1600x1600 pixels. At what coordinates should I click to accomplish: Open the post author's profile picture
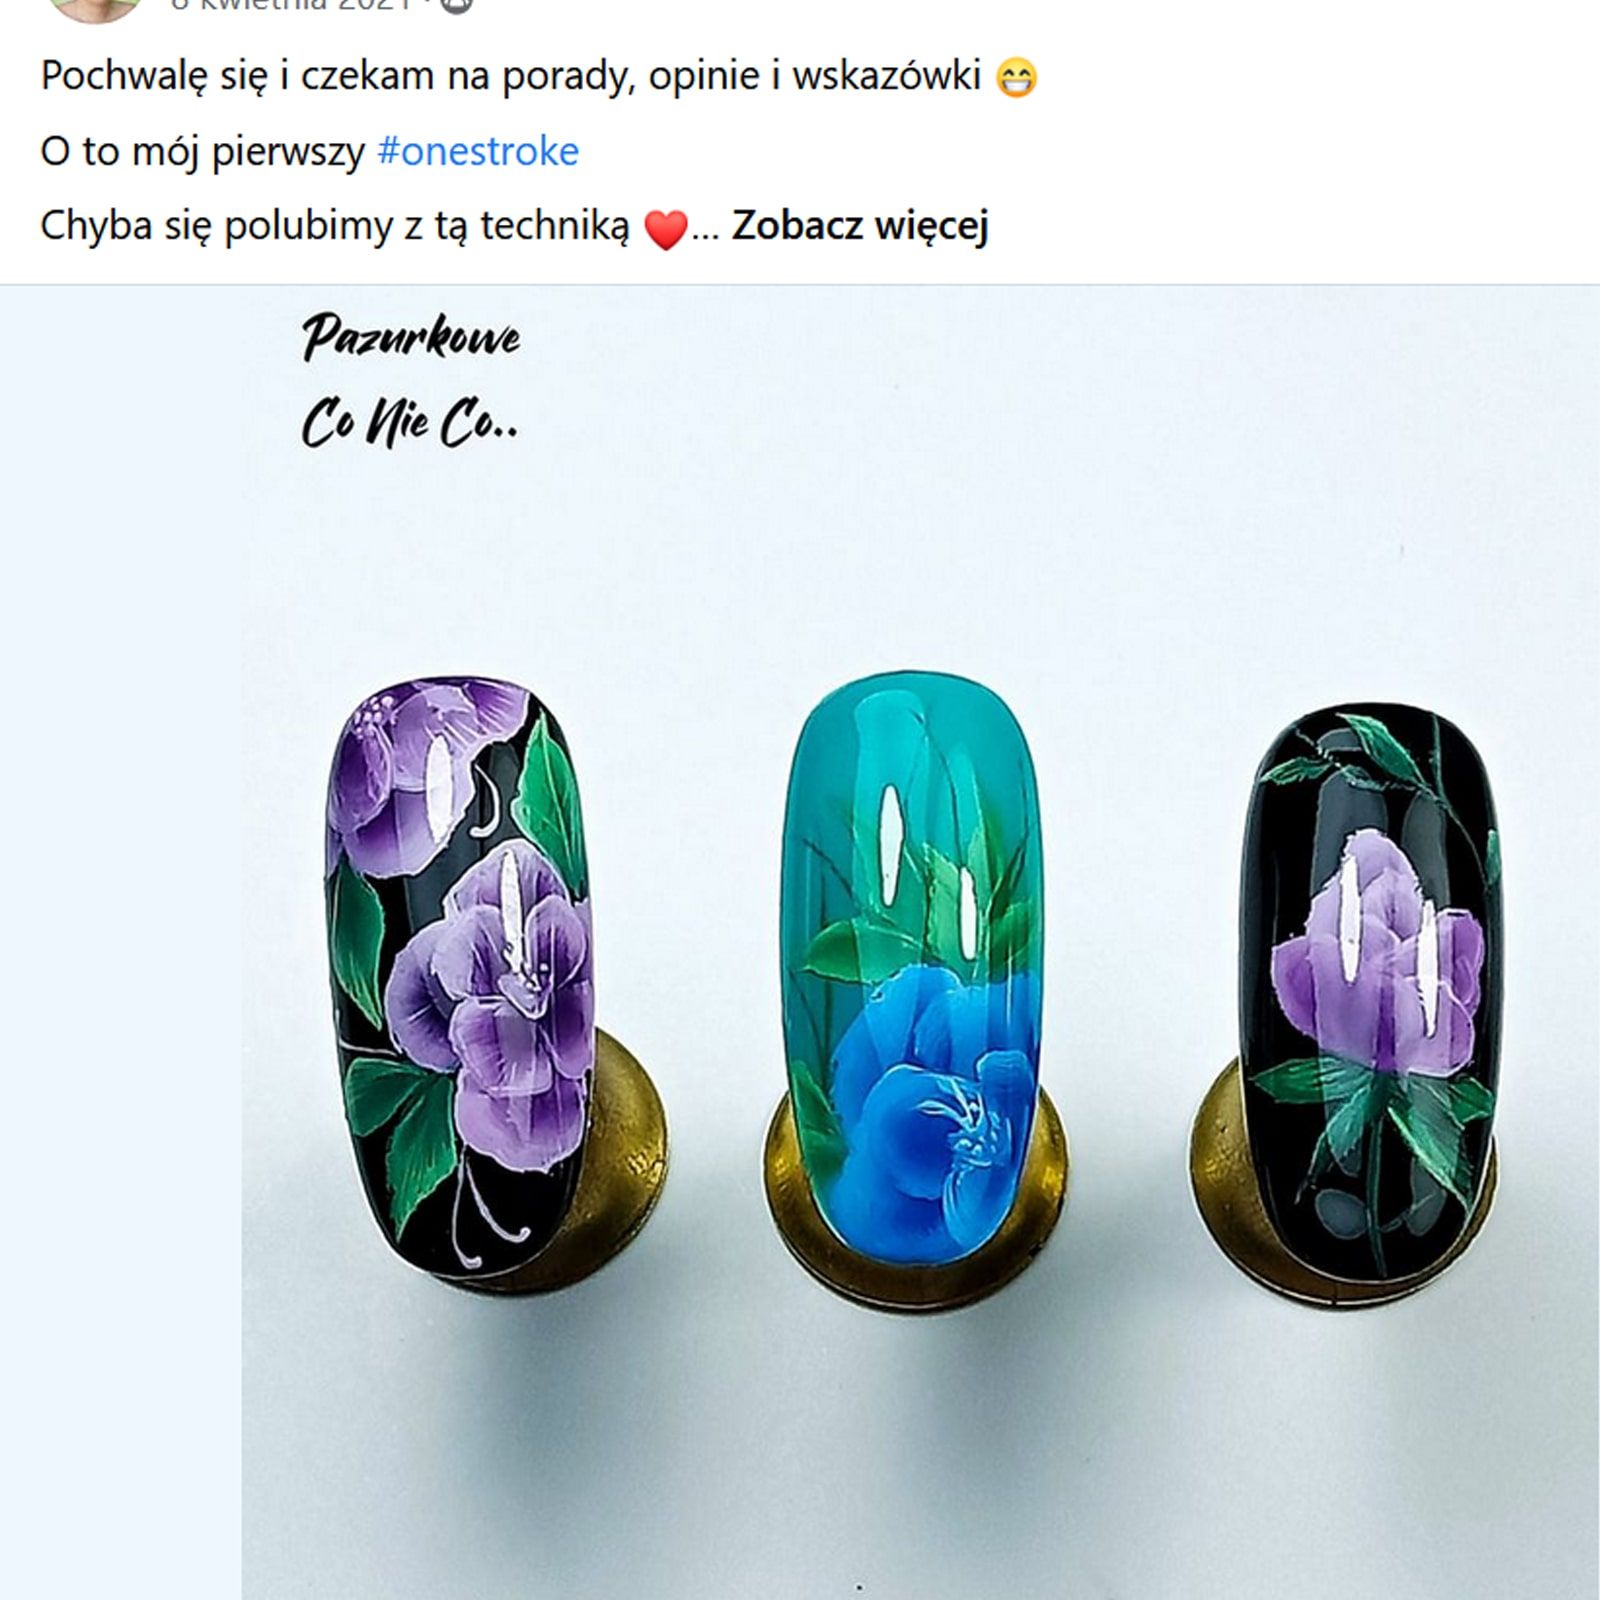click(x=96, y=8)
